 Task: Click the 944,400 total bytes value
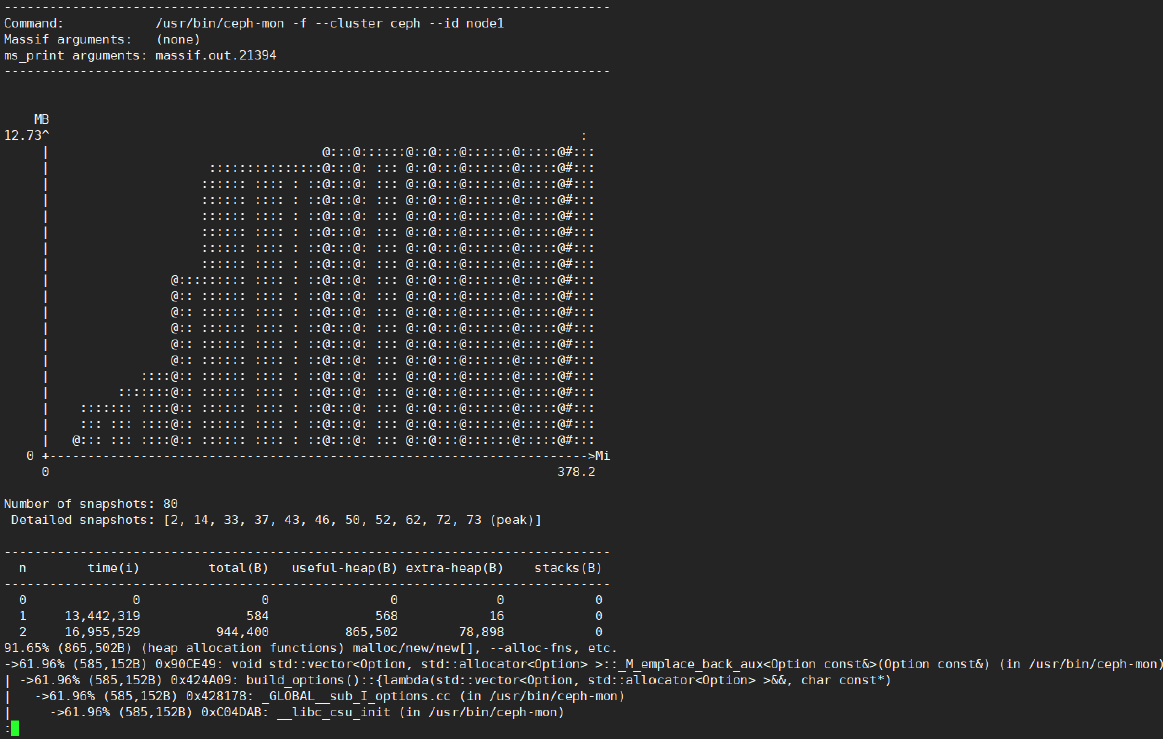(243, 632)
